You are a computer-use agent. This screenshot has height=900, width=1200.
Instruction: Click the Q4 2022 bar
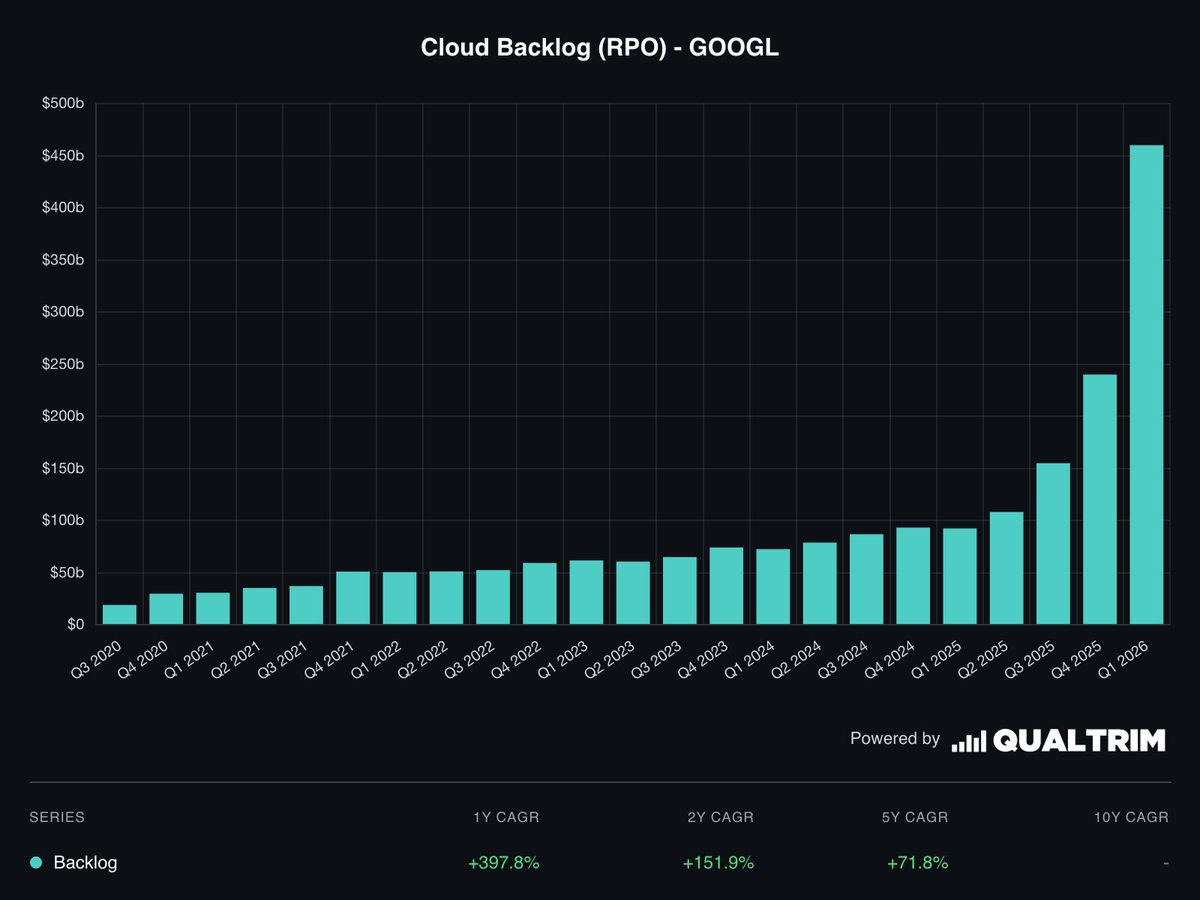(x=540, y=594)
